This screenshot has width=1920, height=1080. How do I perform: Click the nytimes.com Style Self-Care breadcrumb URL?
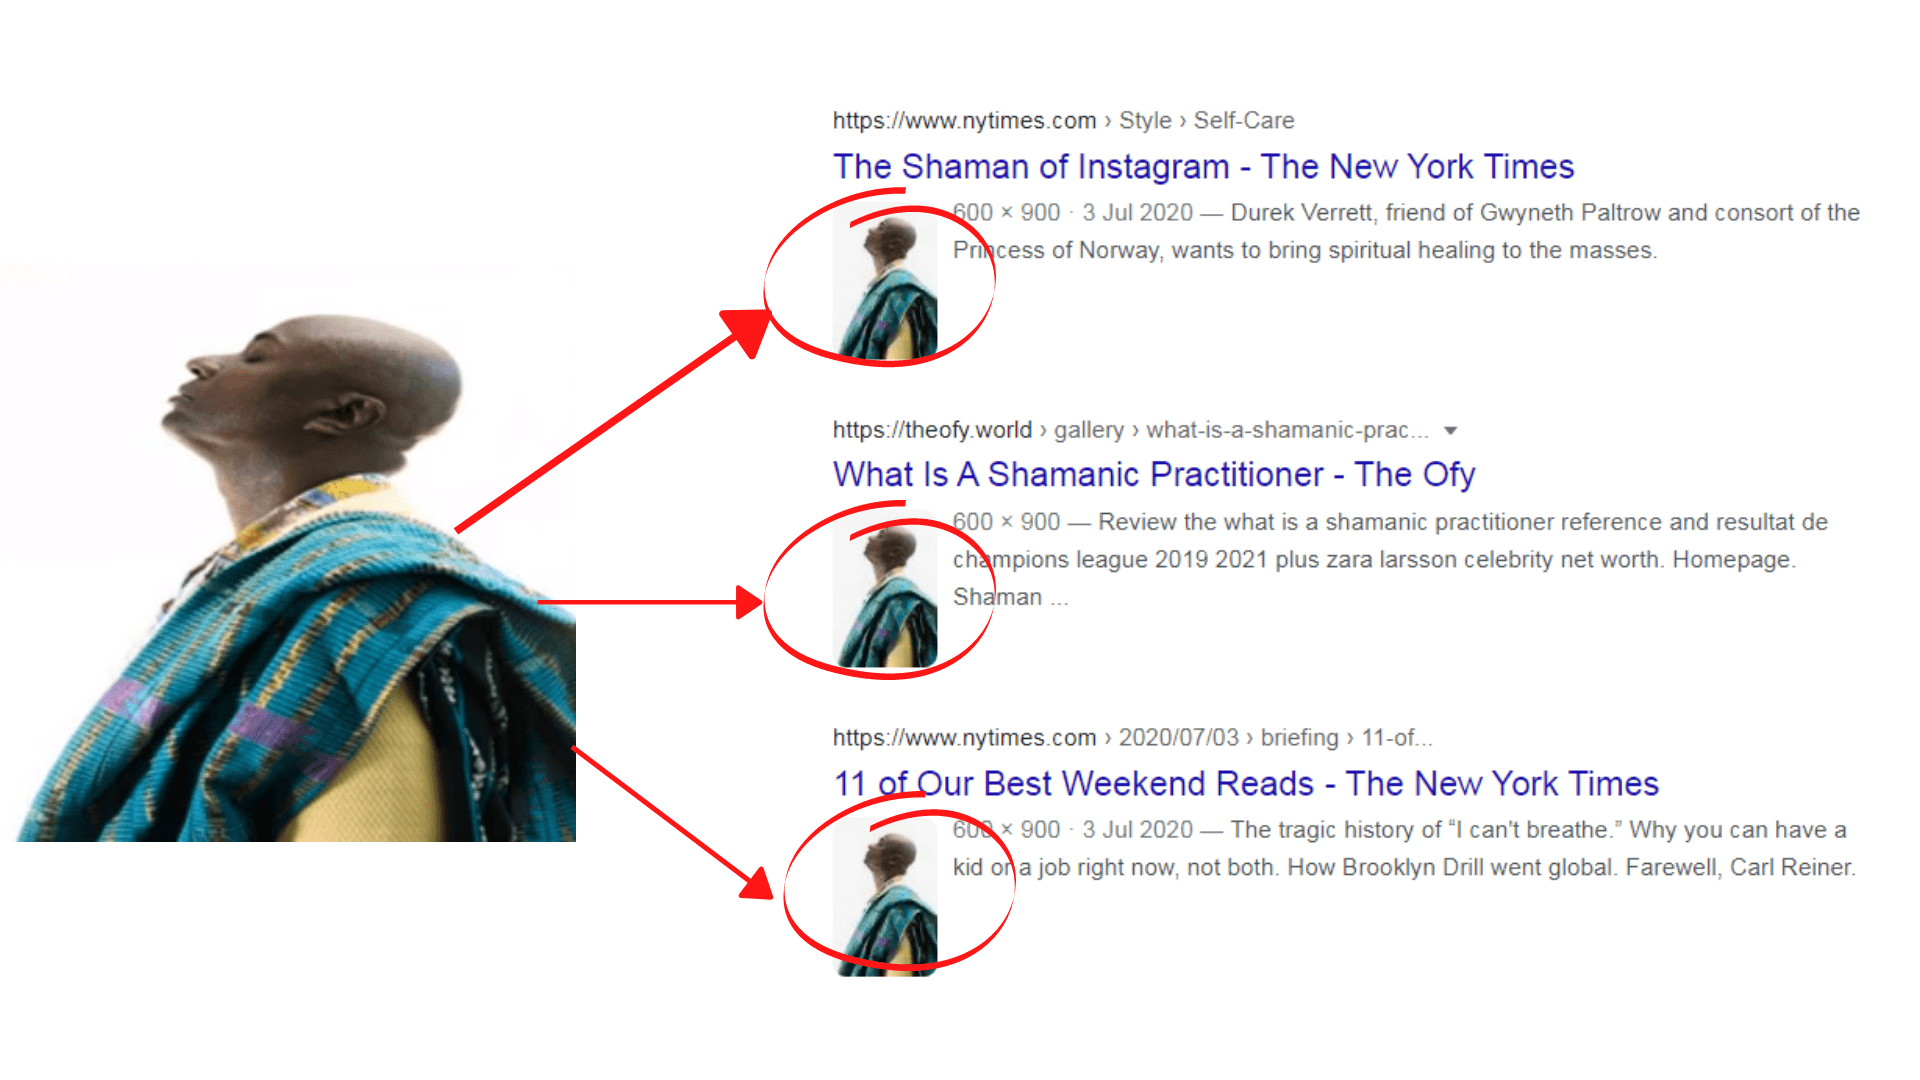[x=1063, y=121]
